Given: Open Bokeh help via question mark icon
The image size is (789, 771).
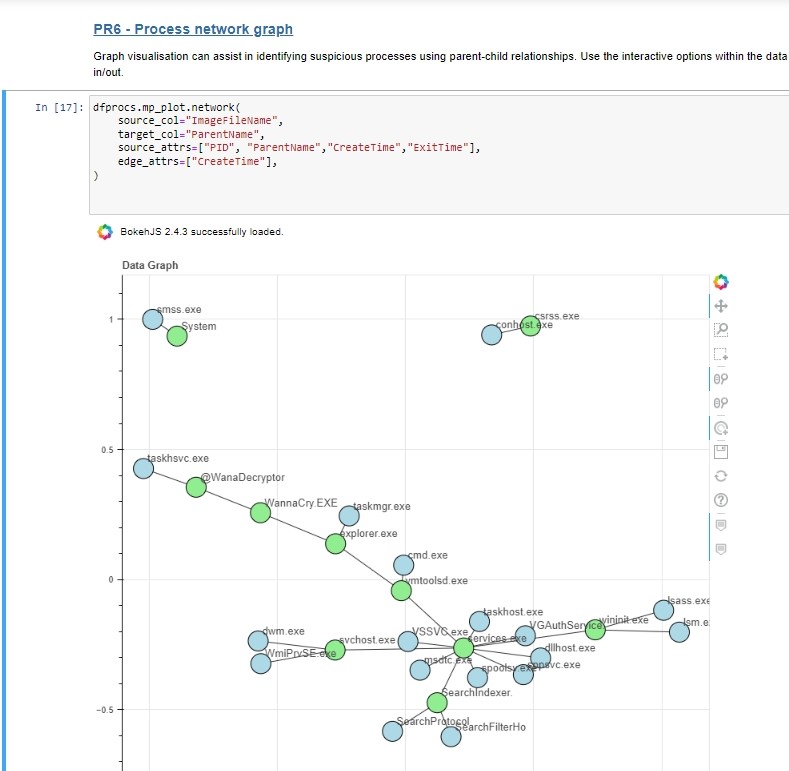Looking at the screenshot, I should coord(721,500).
